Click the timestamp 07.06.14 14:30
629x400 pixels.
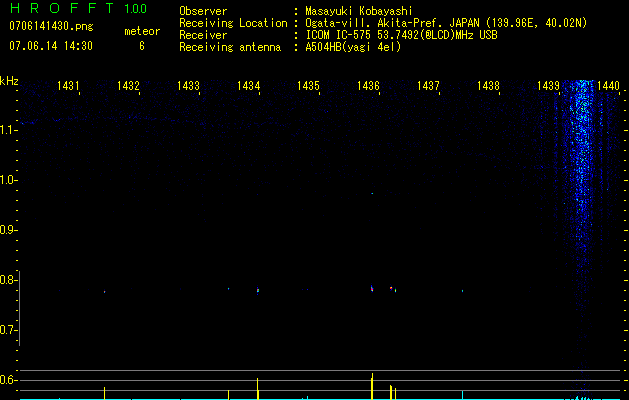click(x=51, y=46)
